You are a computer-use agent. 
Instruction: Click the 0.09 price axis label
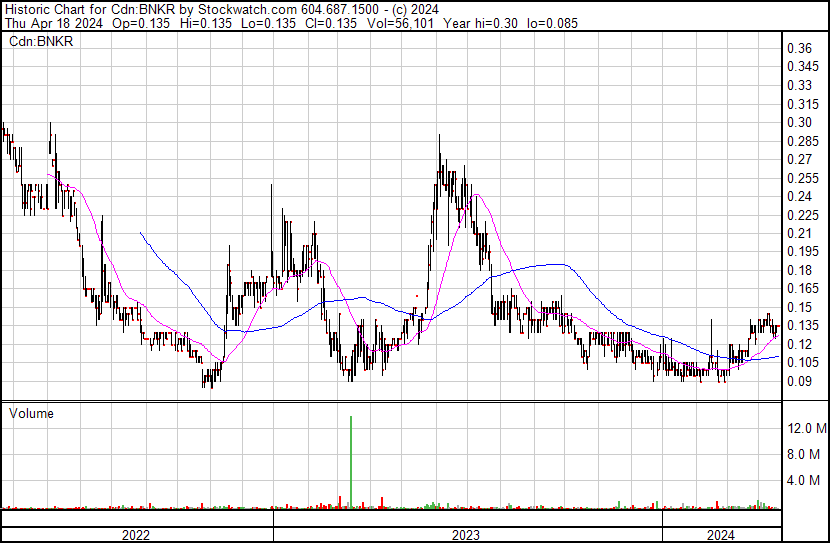(x=798, y=381)
